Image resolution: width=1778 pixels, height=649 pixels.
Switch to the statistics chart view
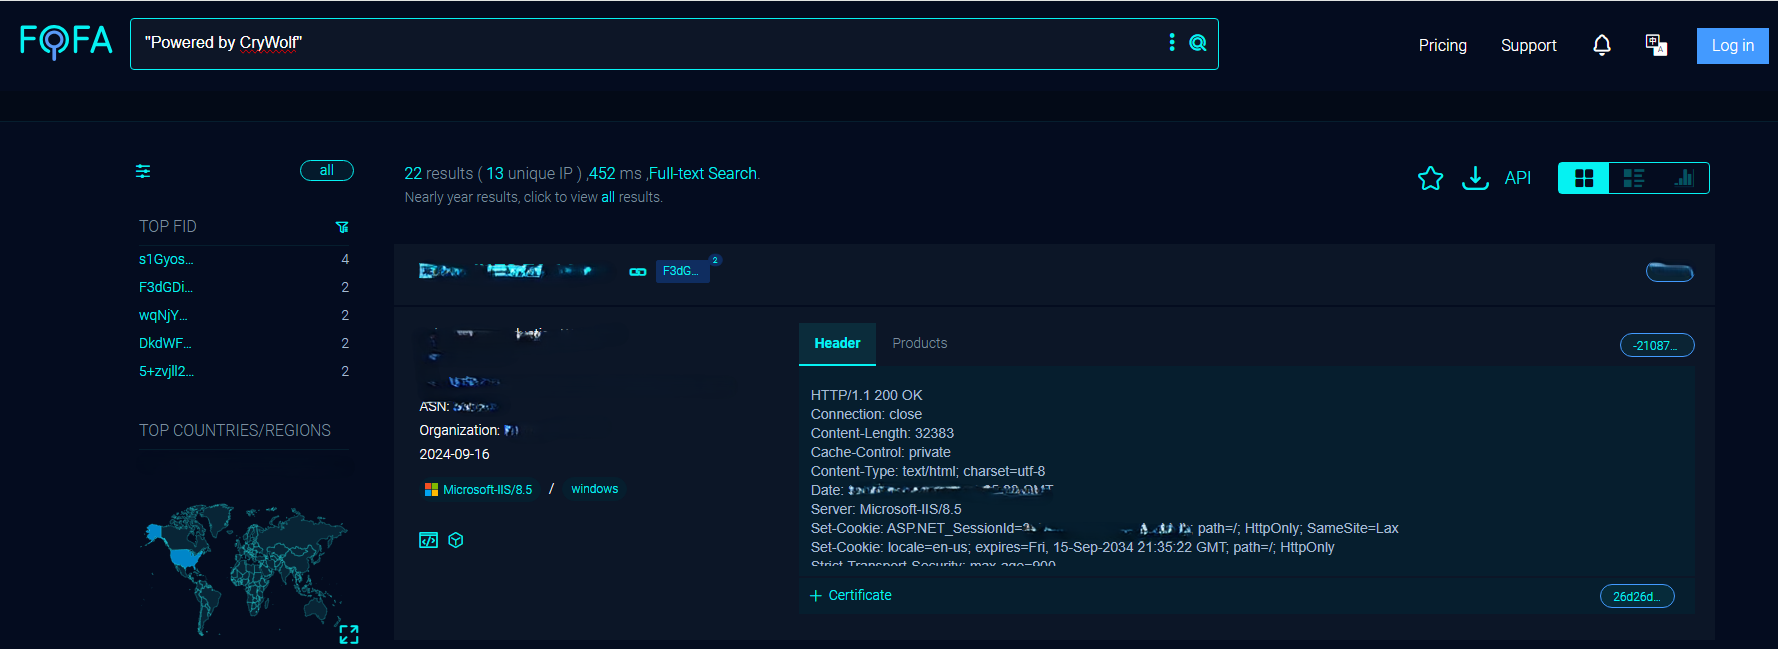click(1684, 178)
